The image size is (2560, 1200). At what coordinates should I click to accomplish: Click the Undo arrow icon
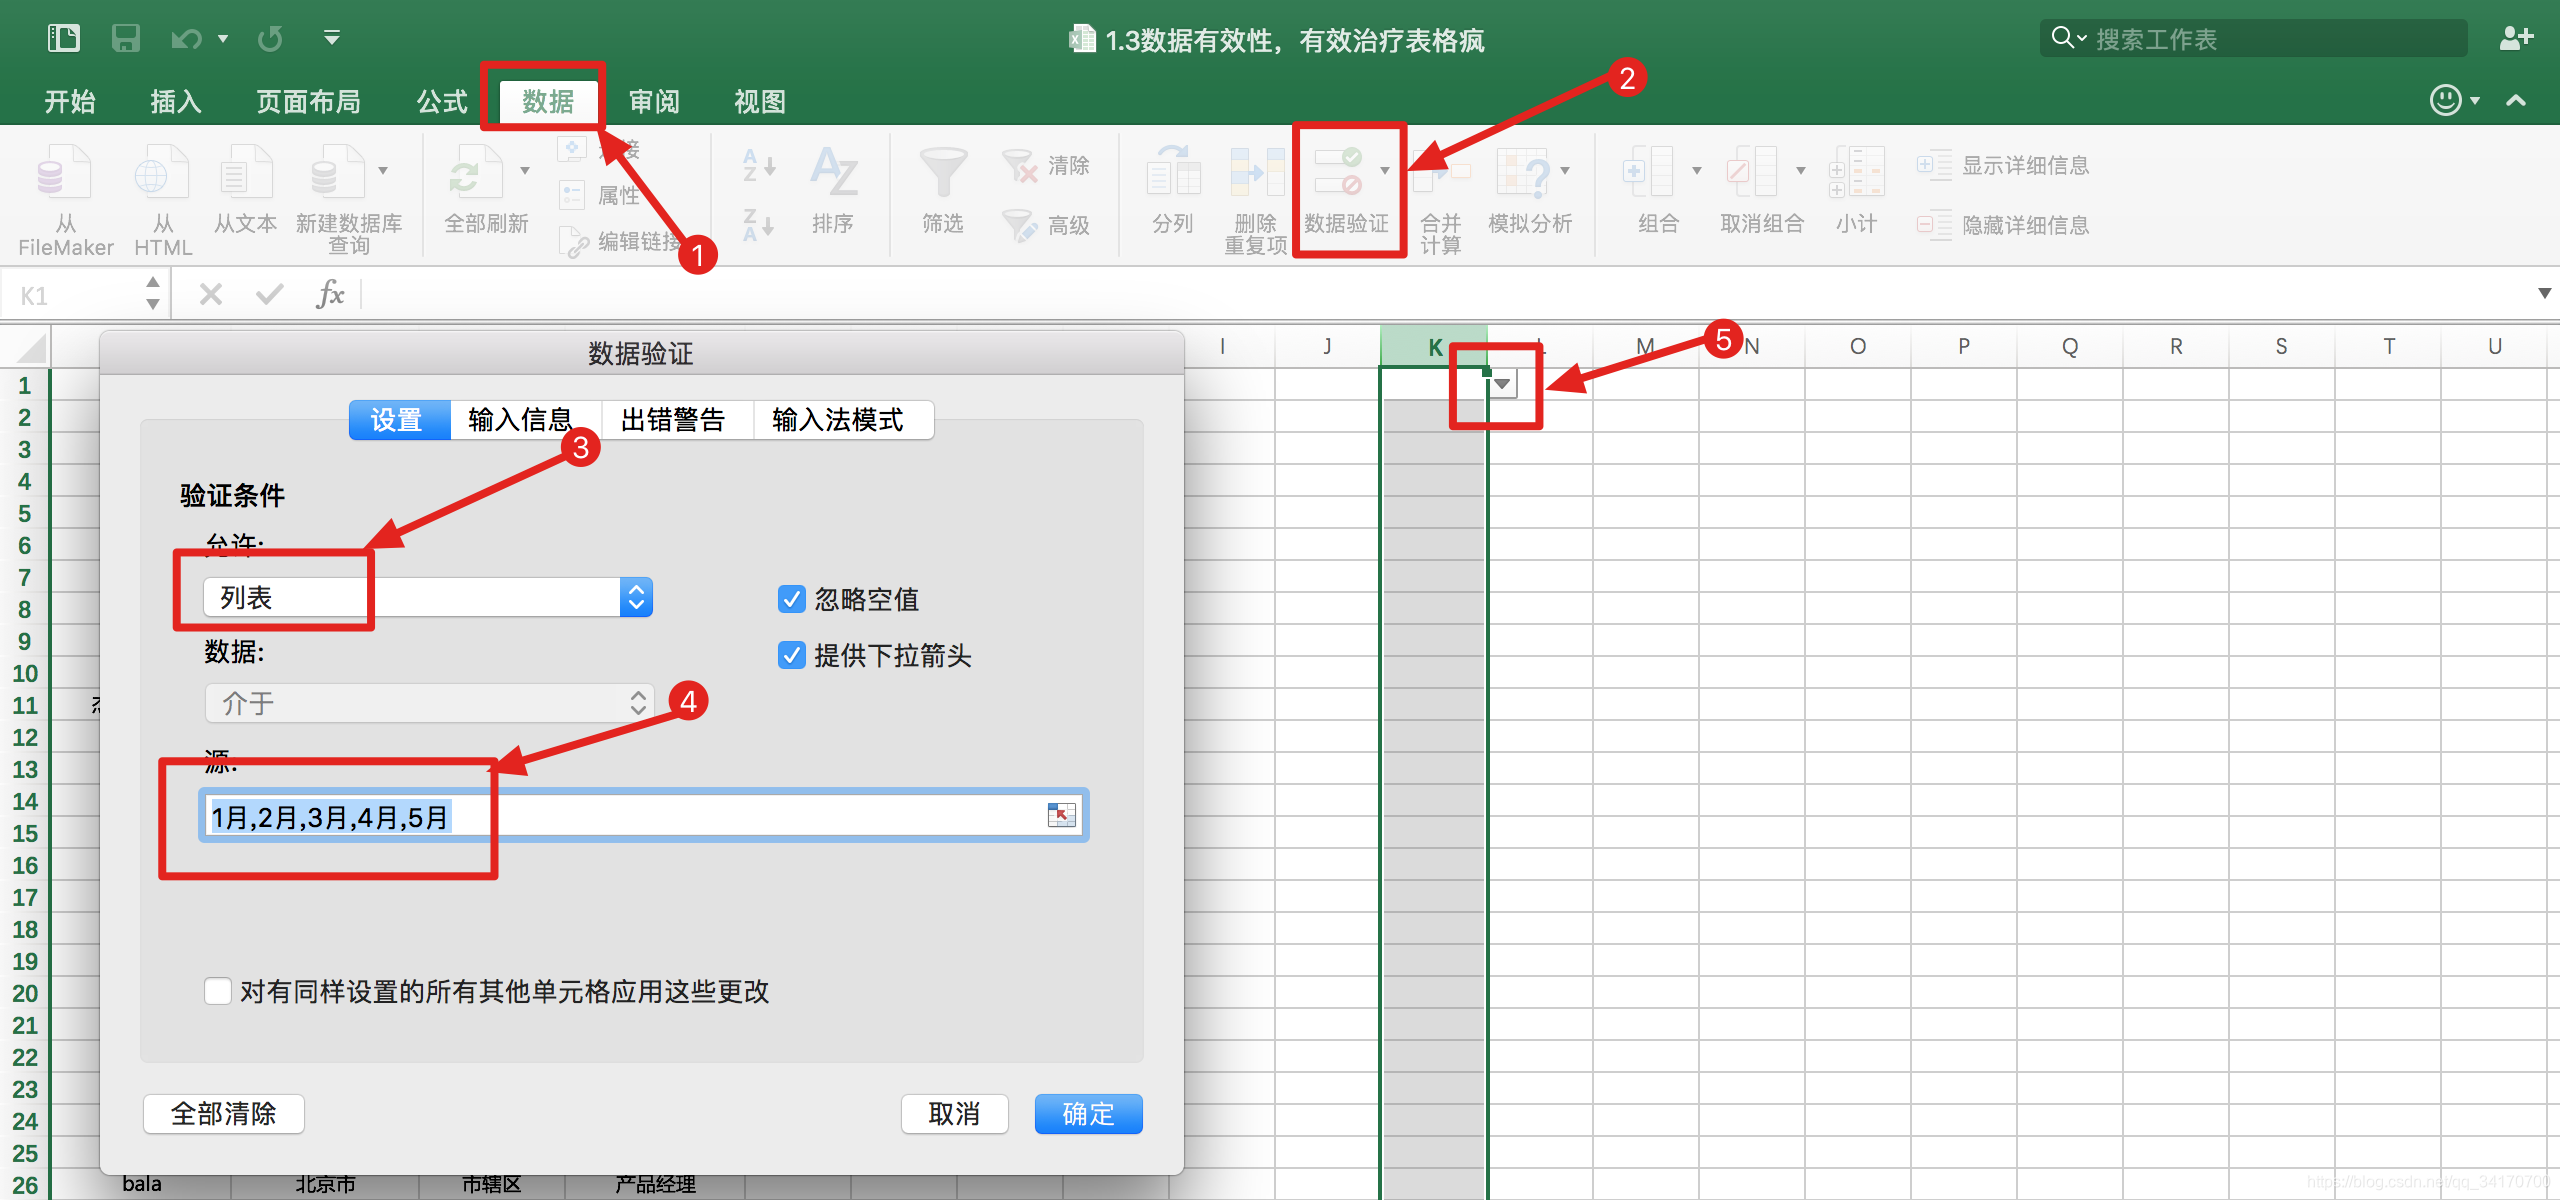pyautogui.click(x=186, y=39)
